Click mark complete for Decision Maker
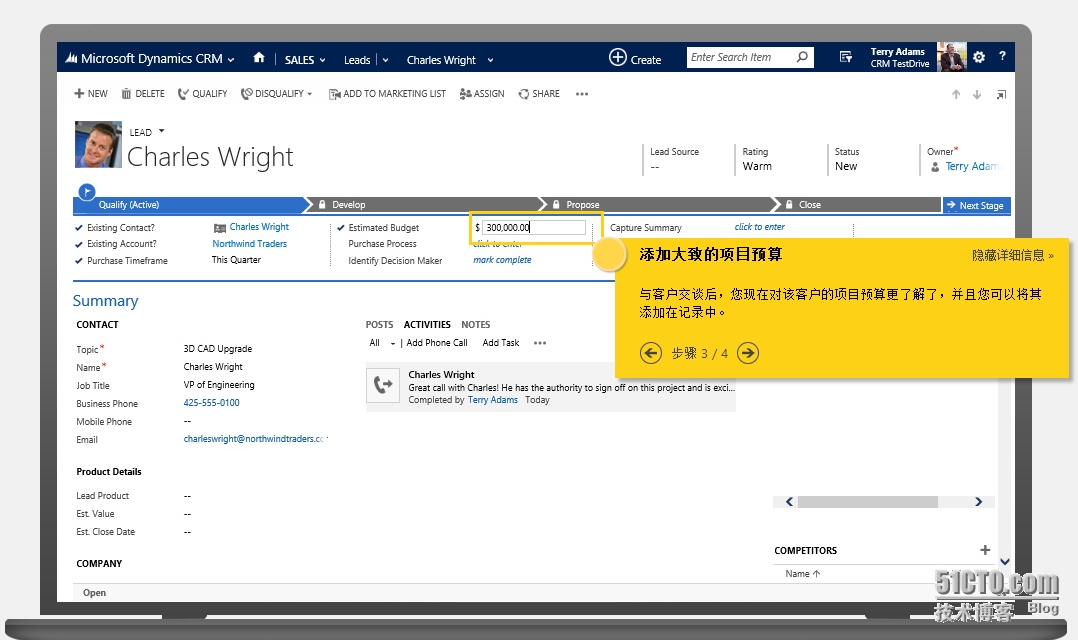 [502, 260]
